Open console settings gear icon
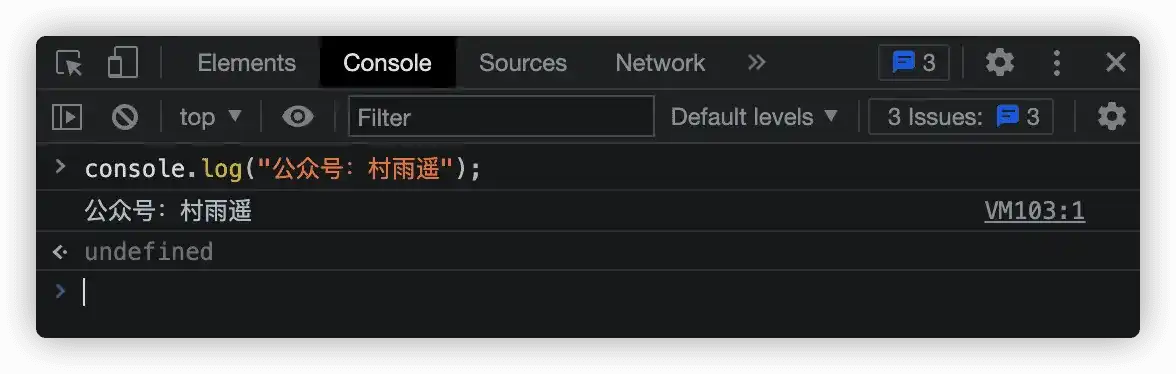The height and width of the screenshot is (374, 1176). (1112, 117)
